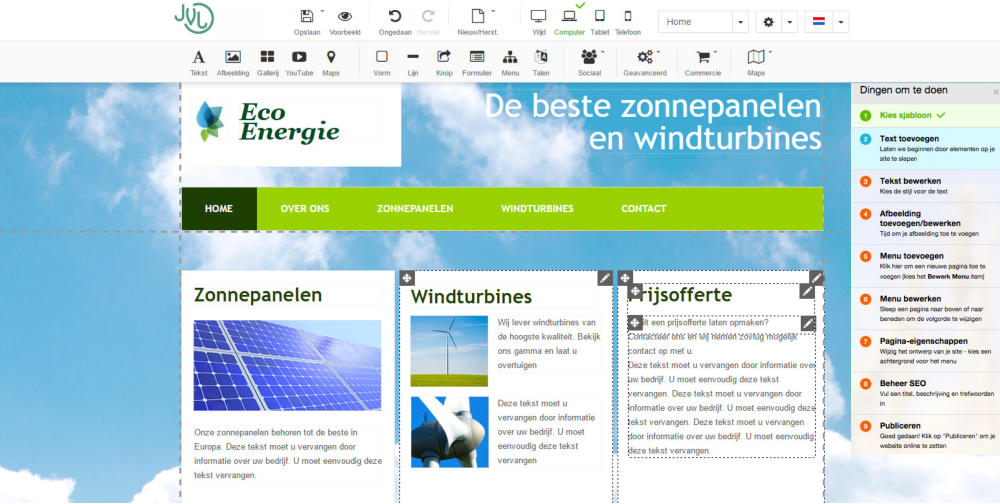Image resolution: width=1000 pixels, height=504 pixels.
Task: Close the Dingen om te doen panel
Action: point(996,93)
